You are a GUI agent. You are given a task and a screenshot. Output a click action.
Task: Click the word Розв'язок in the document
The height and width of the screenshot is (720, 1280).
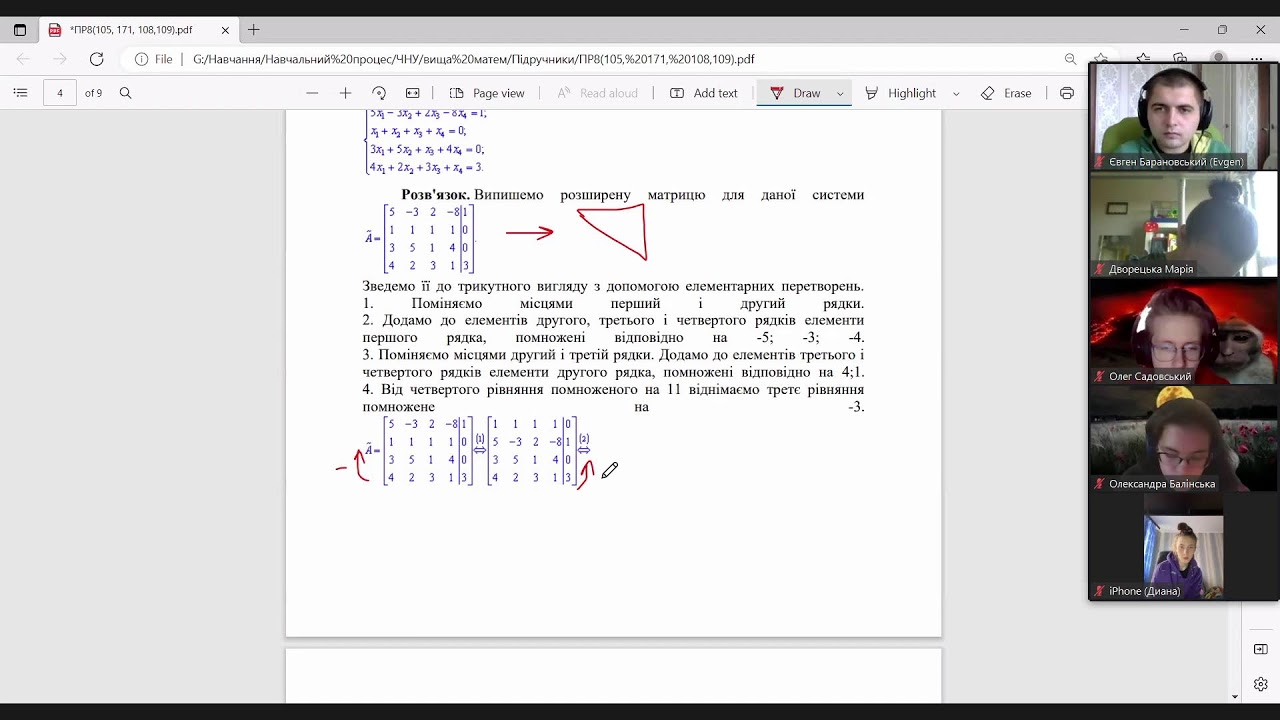435,195
